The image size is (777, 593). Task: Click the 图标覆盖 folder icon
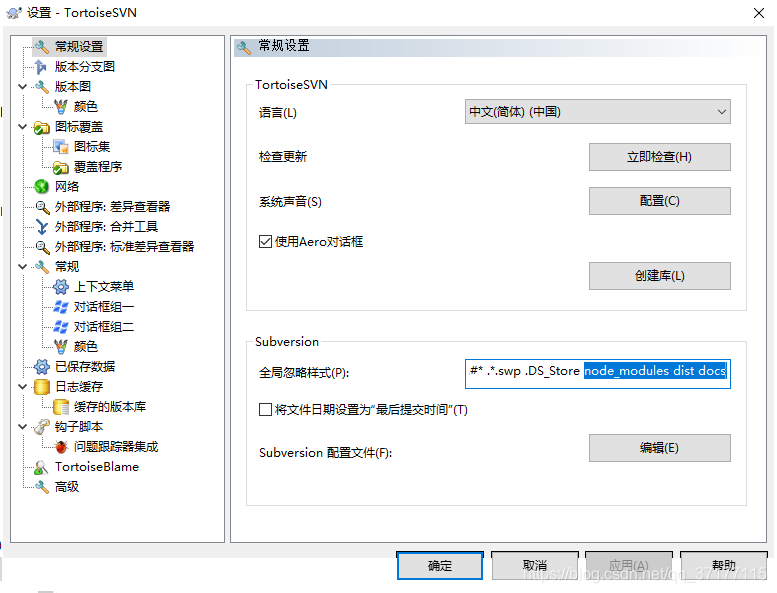coord(42,127)
